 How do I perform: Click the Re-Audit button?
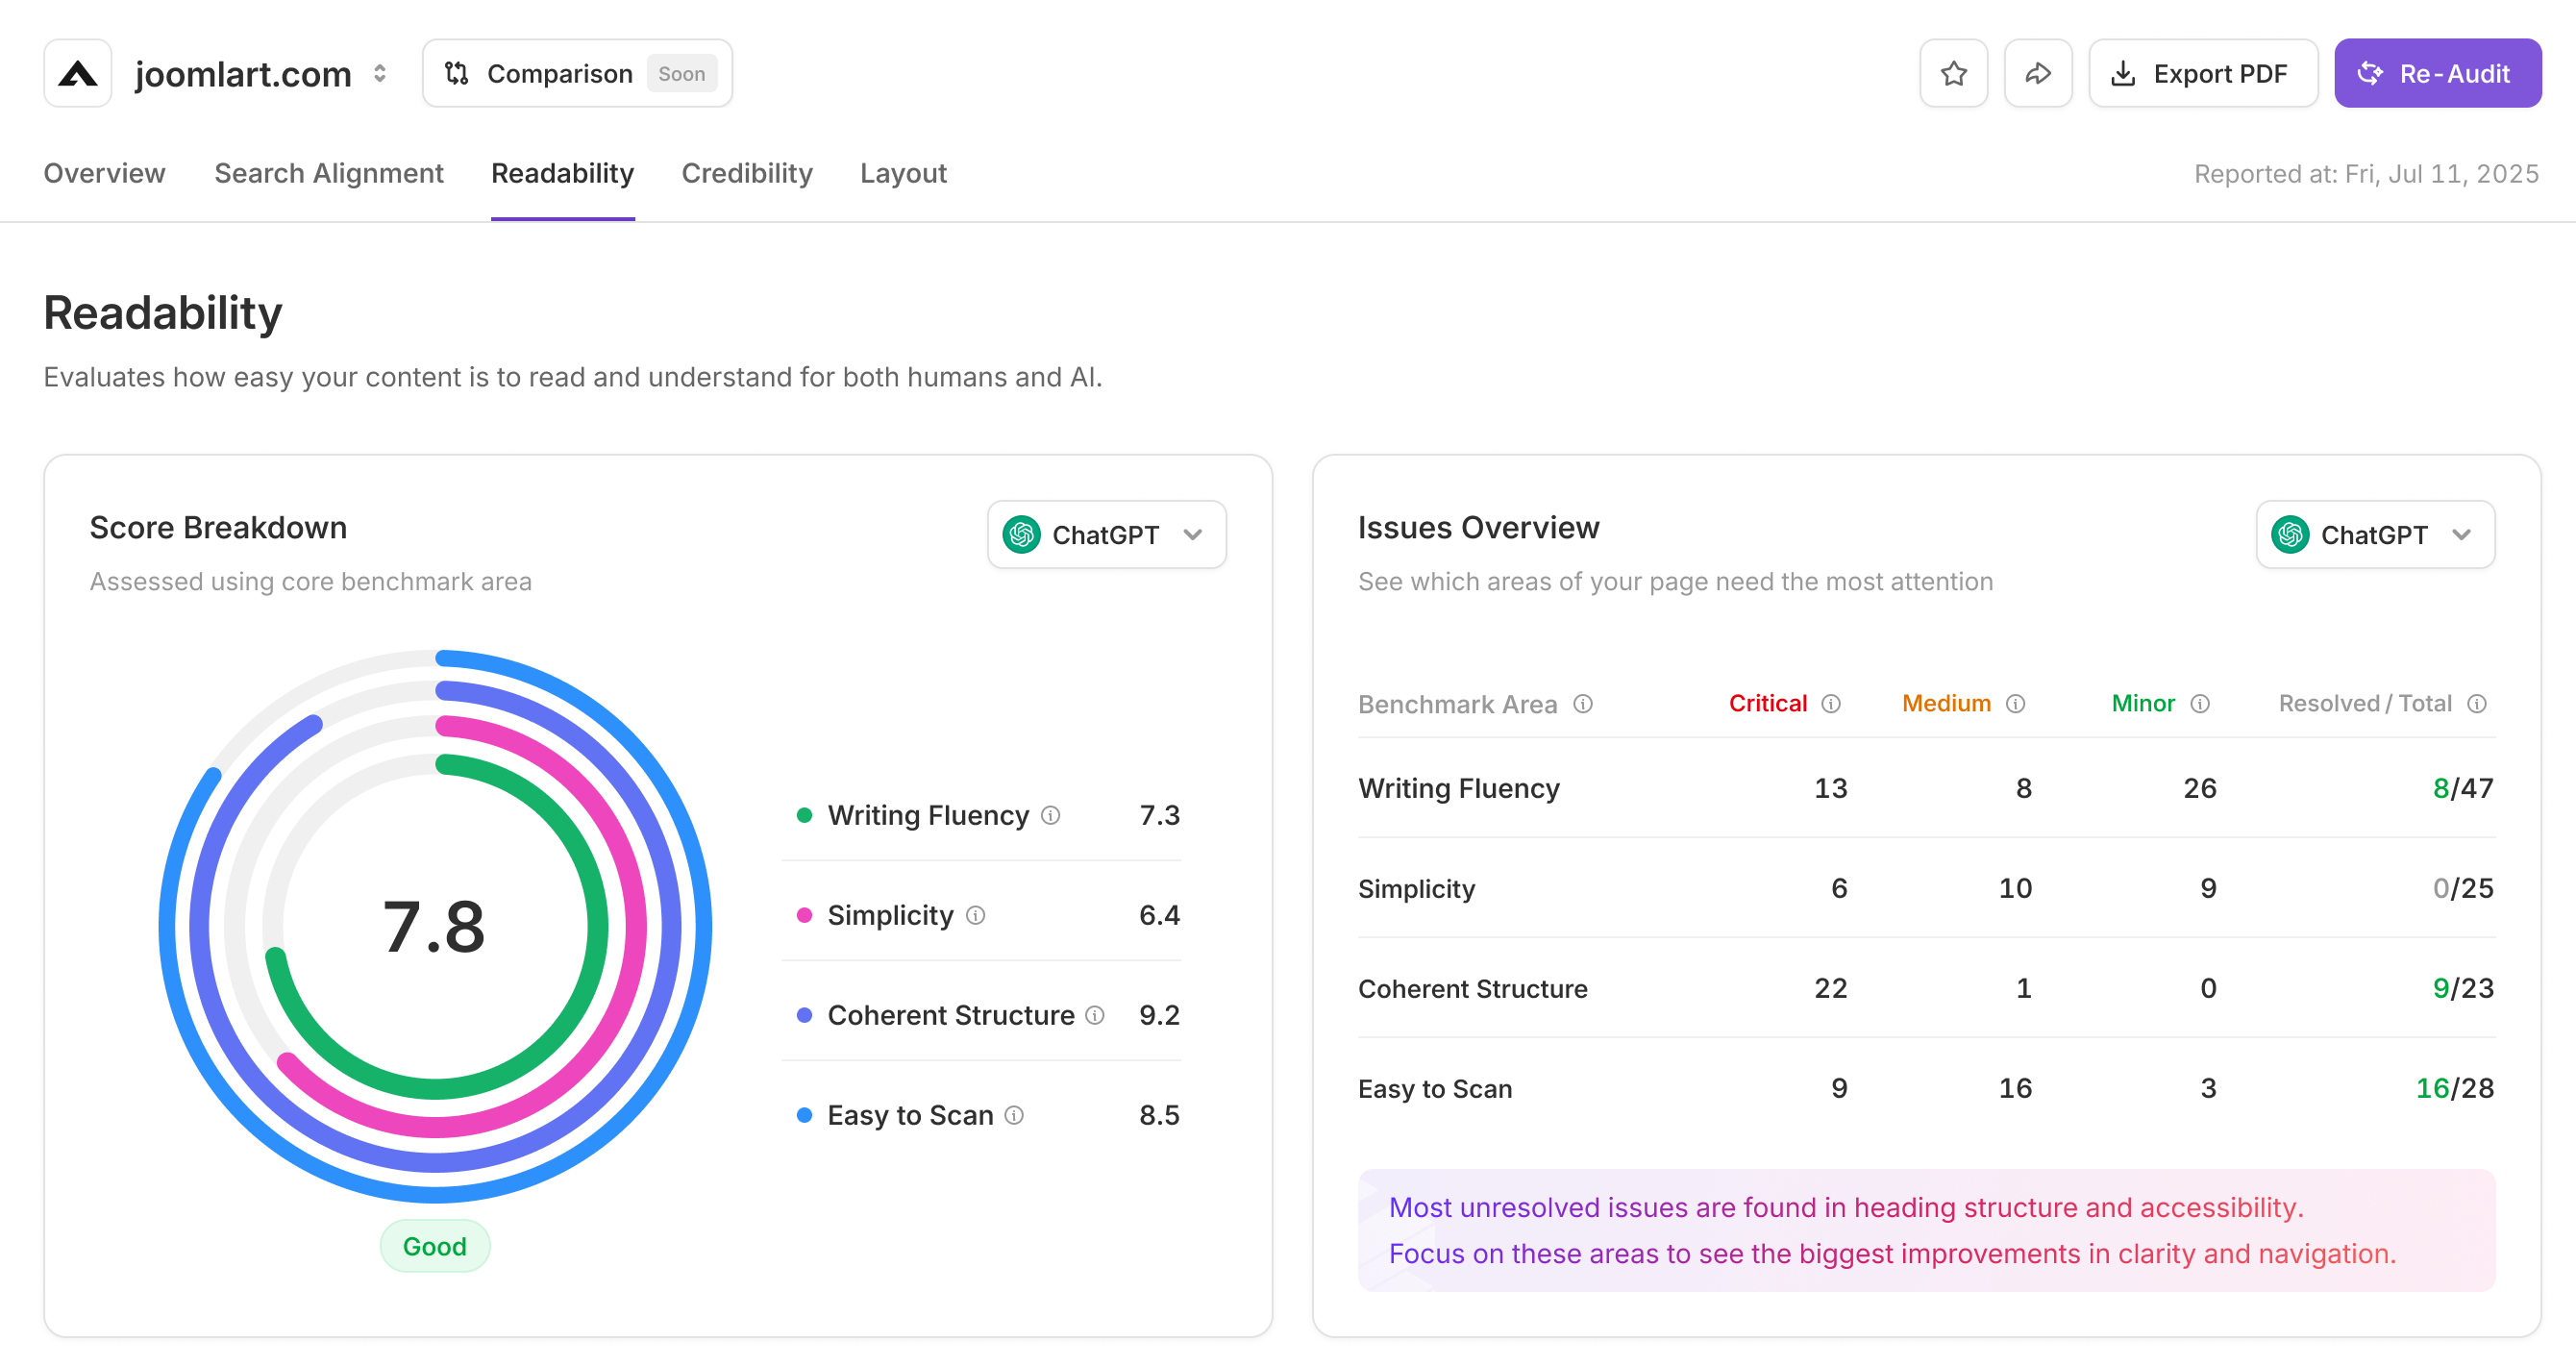[2437, 74]
